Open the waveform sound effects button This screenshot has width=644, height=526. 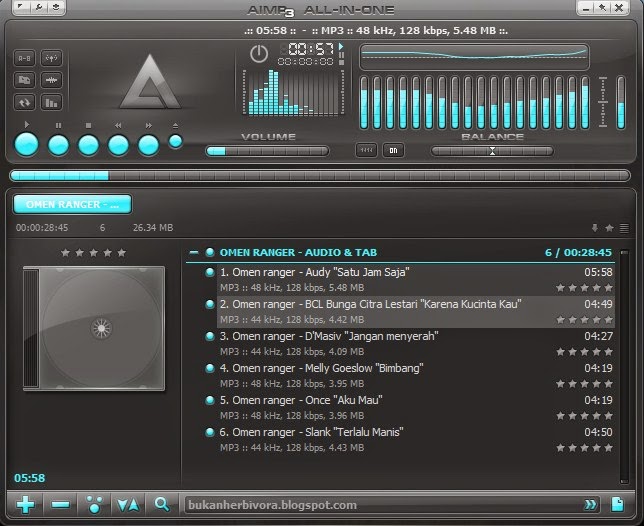[51, 80]
